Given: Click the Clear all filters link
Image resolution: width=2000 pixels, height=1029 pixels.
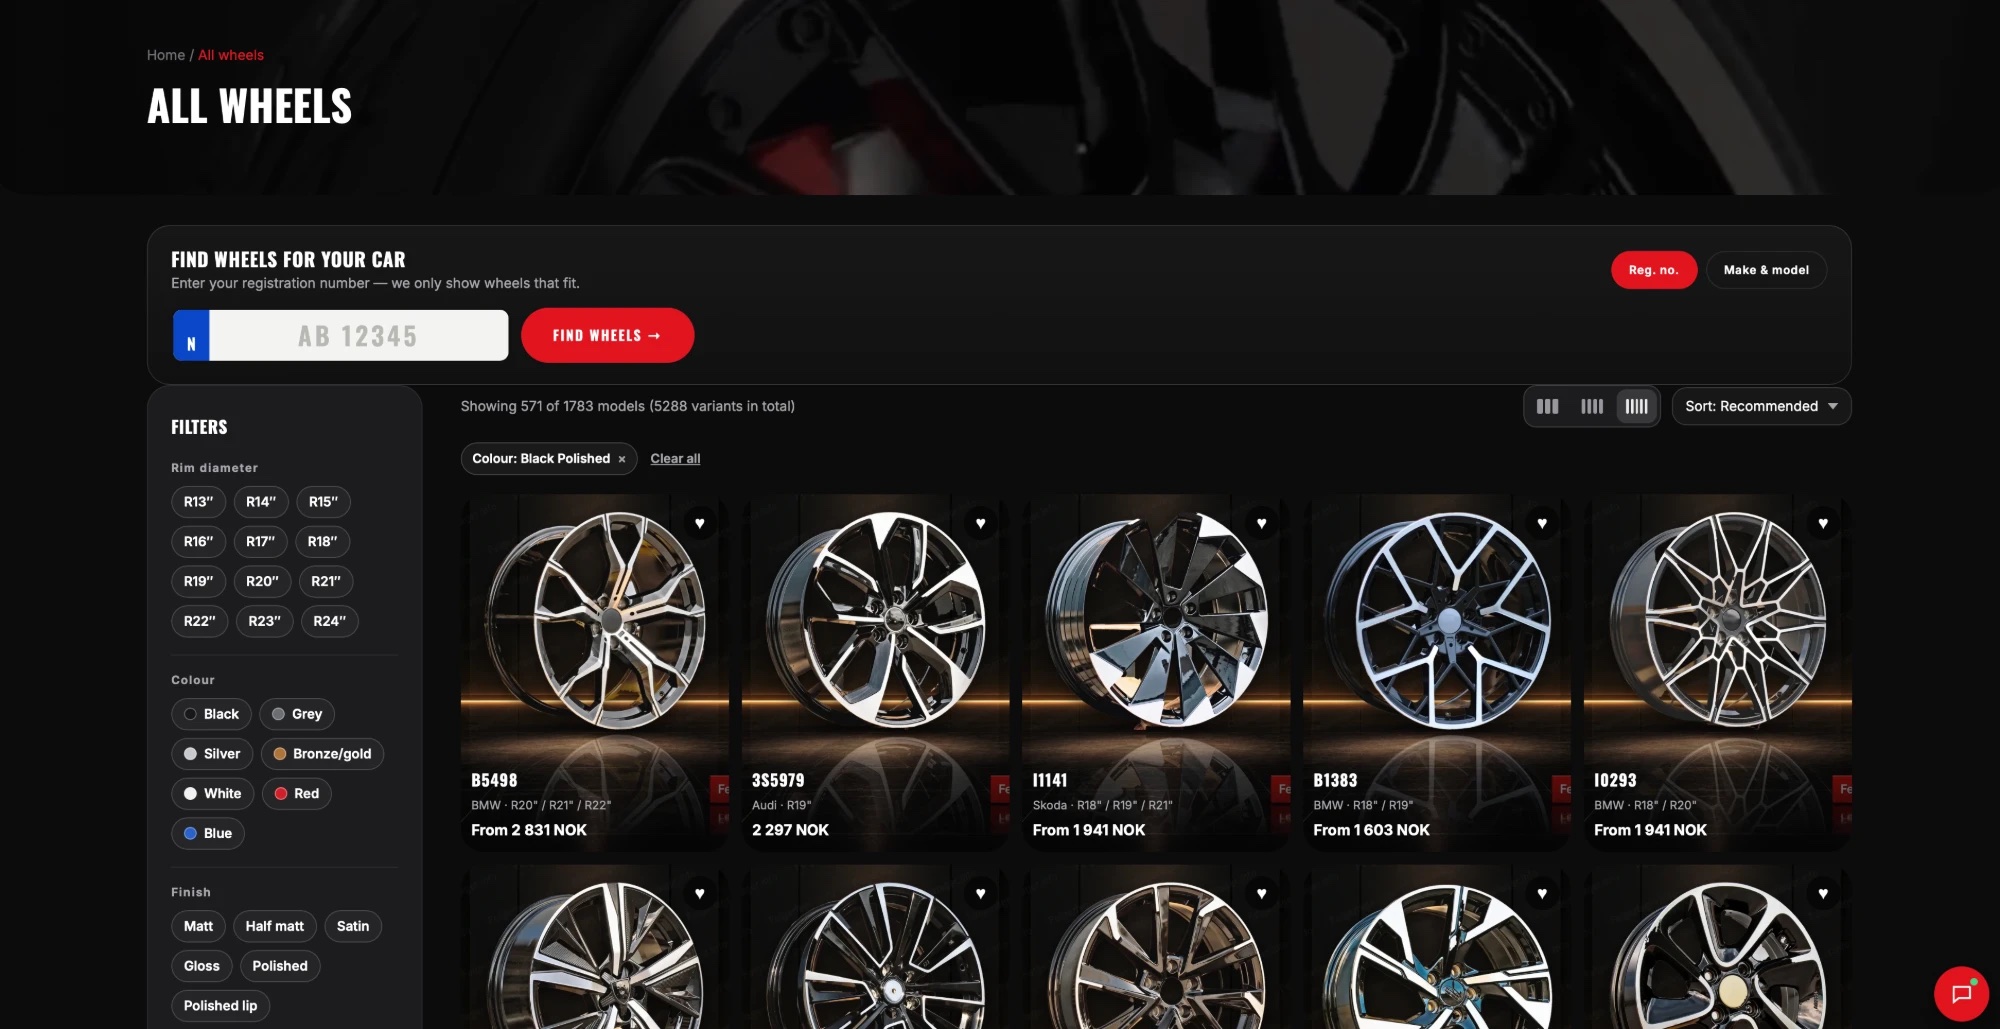Looking at the screenshot, I should [675, 459].
